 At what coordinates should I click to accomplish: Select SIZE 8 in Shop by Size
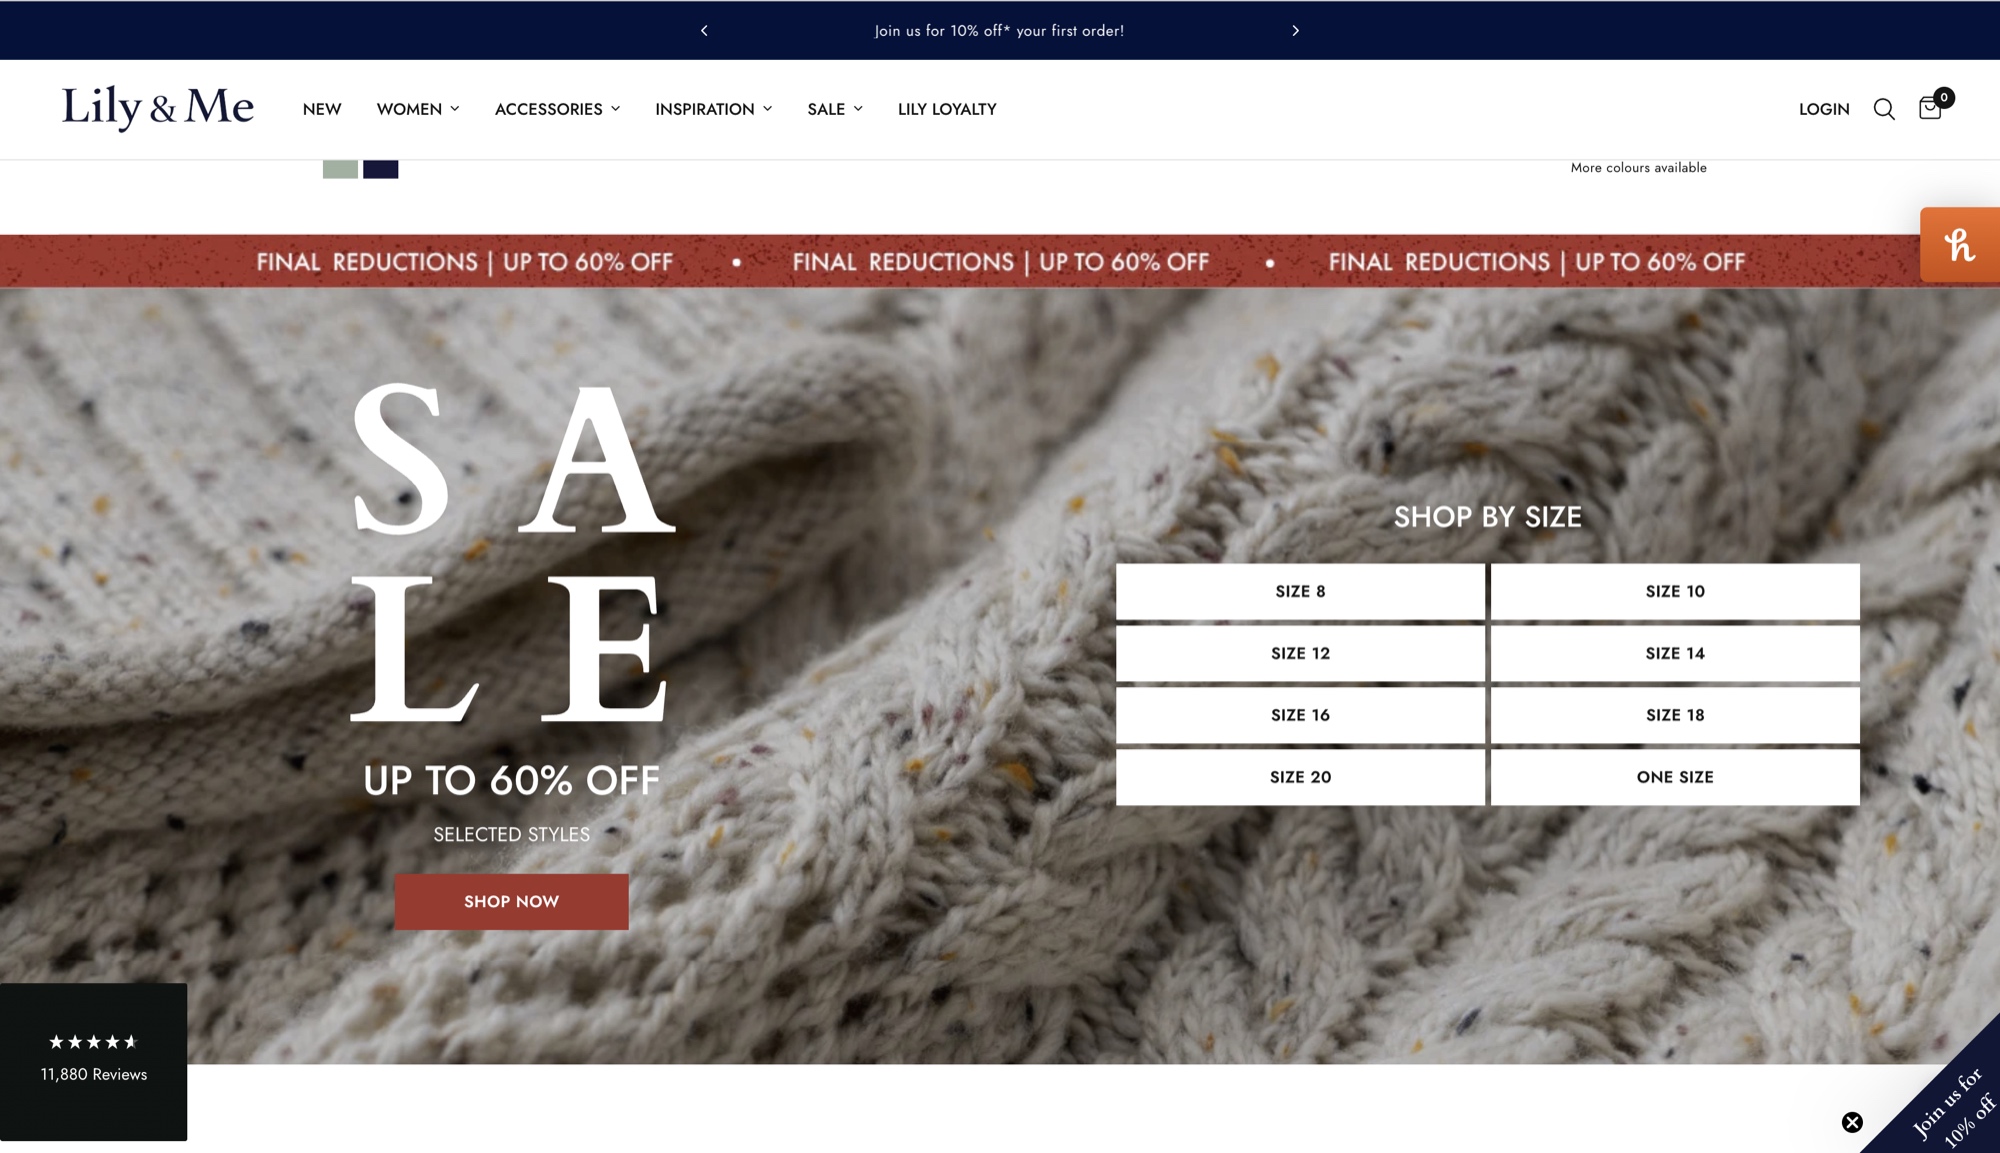(1299, 591)
